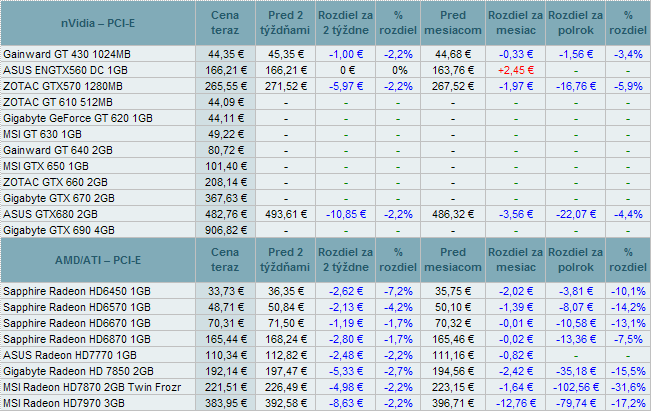Click the -3,4% half-year percentage
Viewport: 651px width, 411px height.
pyautogui.click(x=628, y=54)
